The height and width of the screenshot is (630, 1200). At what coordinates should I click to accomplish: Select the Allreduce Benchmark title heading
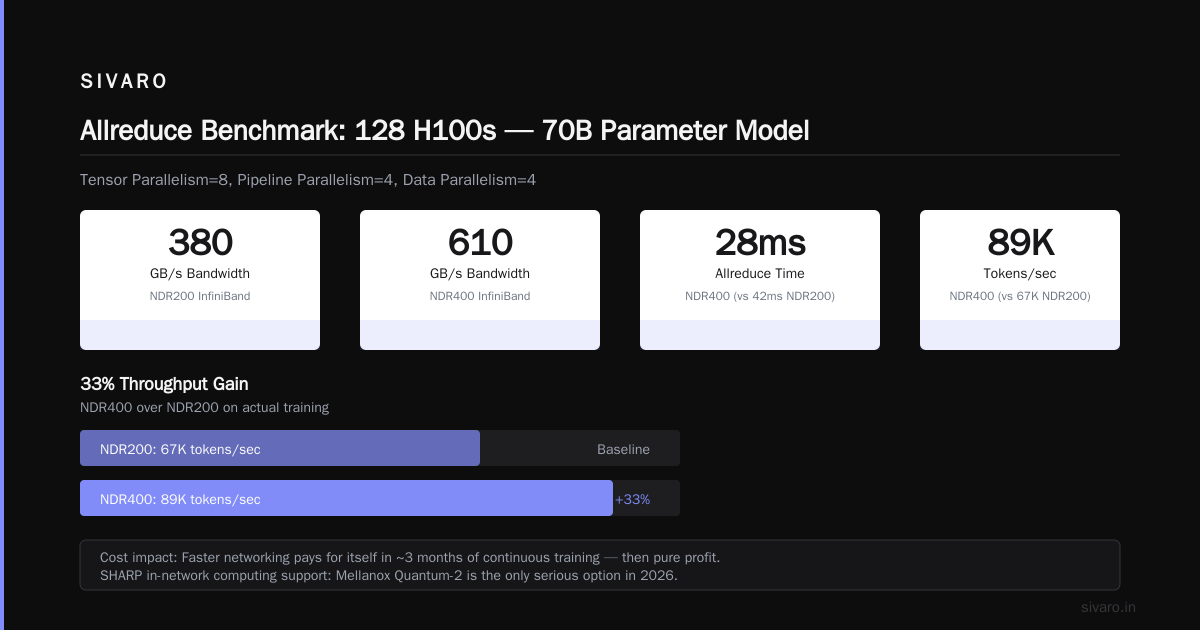tap(444, 131)
